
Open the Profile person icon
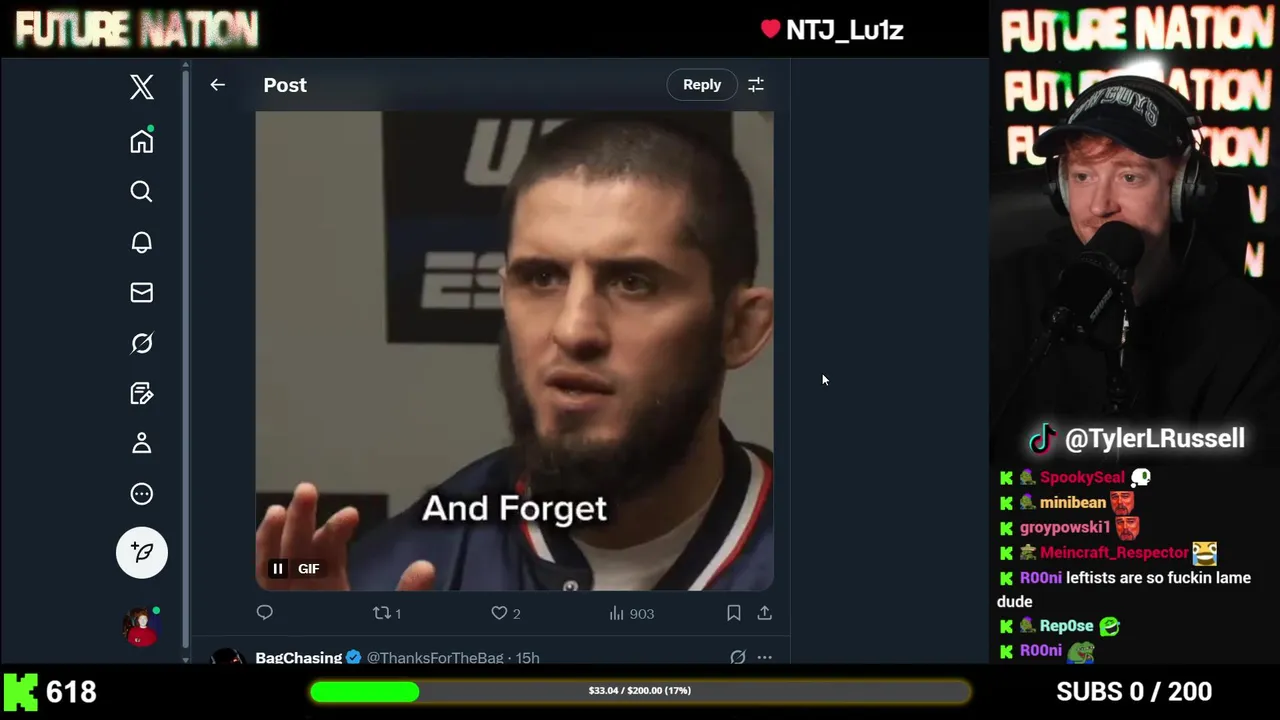pyautogui.click(x=142, y=443)
